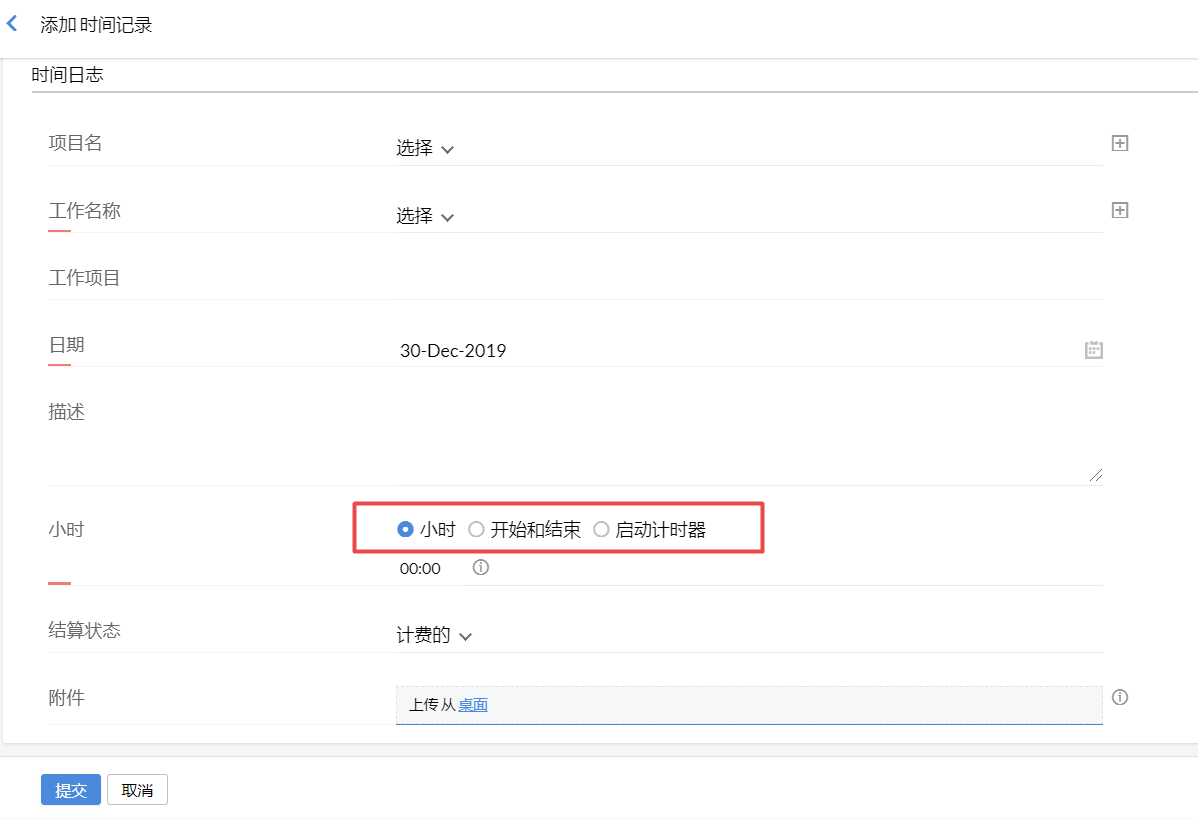The width and height of the screenshot is (1198, 820).
Task: Click the info icon beside 00:00 hours
Action: pos(480,568)
